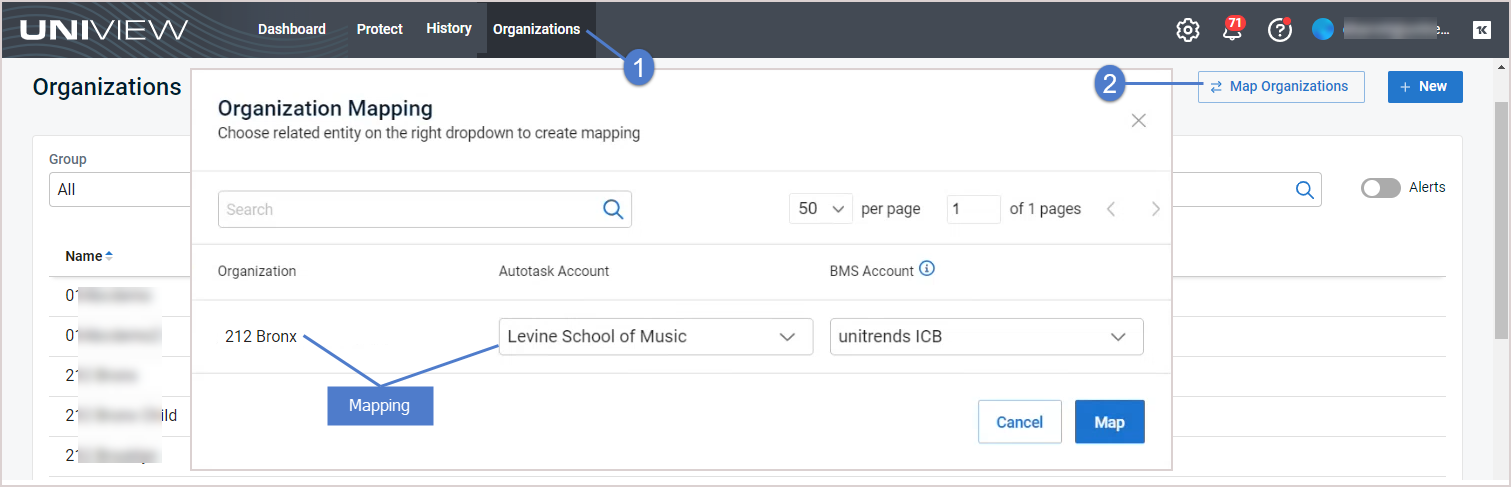Image resolution: width=1511 pixels, height=487 pixels.
Task: Click the Name column header
Action: coord(84,256)
